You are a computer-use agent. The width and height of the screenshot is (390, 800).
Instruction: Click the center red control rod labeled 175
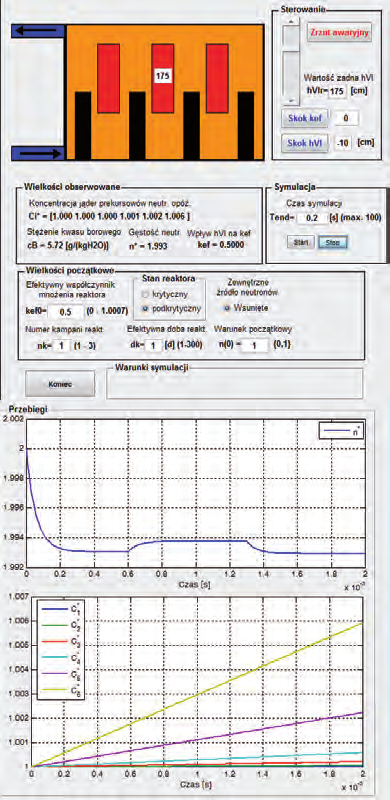coord(163,78)
